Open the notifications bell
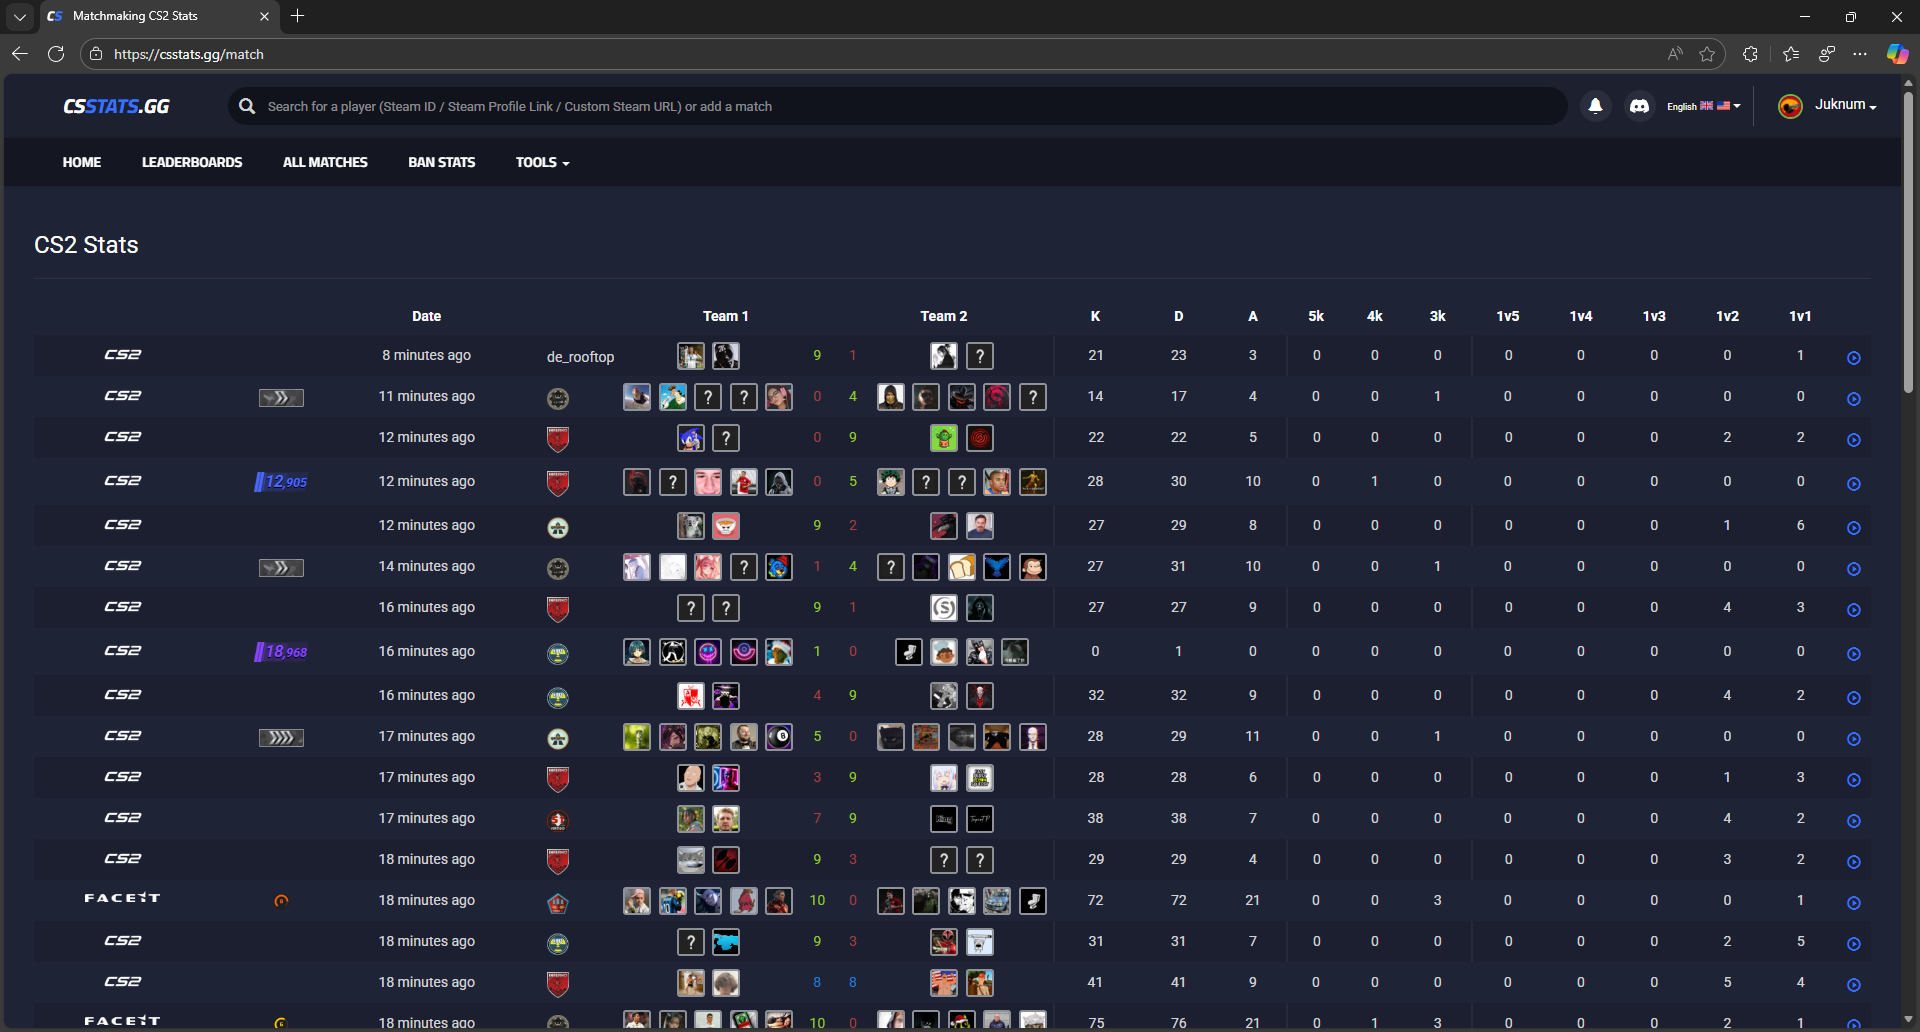The height and width of the screenshot is (1032, 1920). point(1596,105)
